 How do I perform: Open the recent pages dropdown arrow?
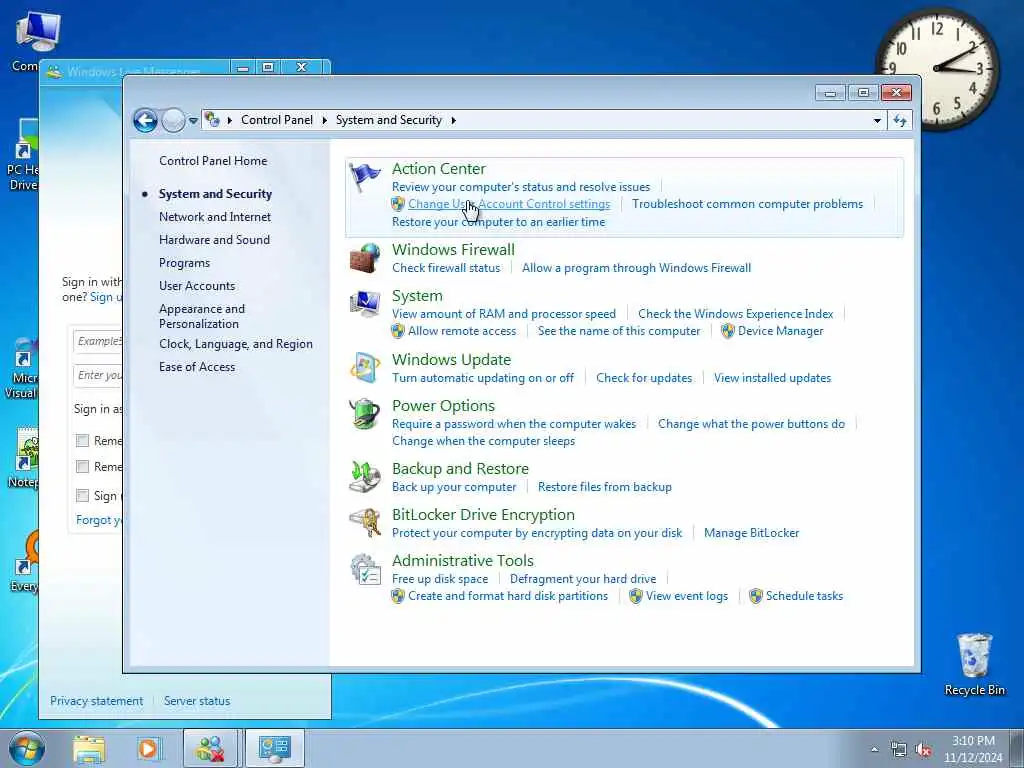193,121
